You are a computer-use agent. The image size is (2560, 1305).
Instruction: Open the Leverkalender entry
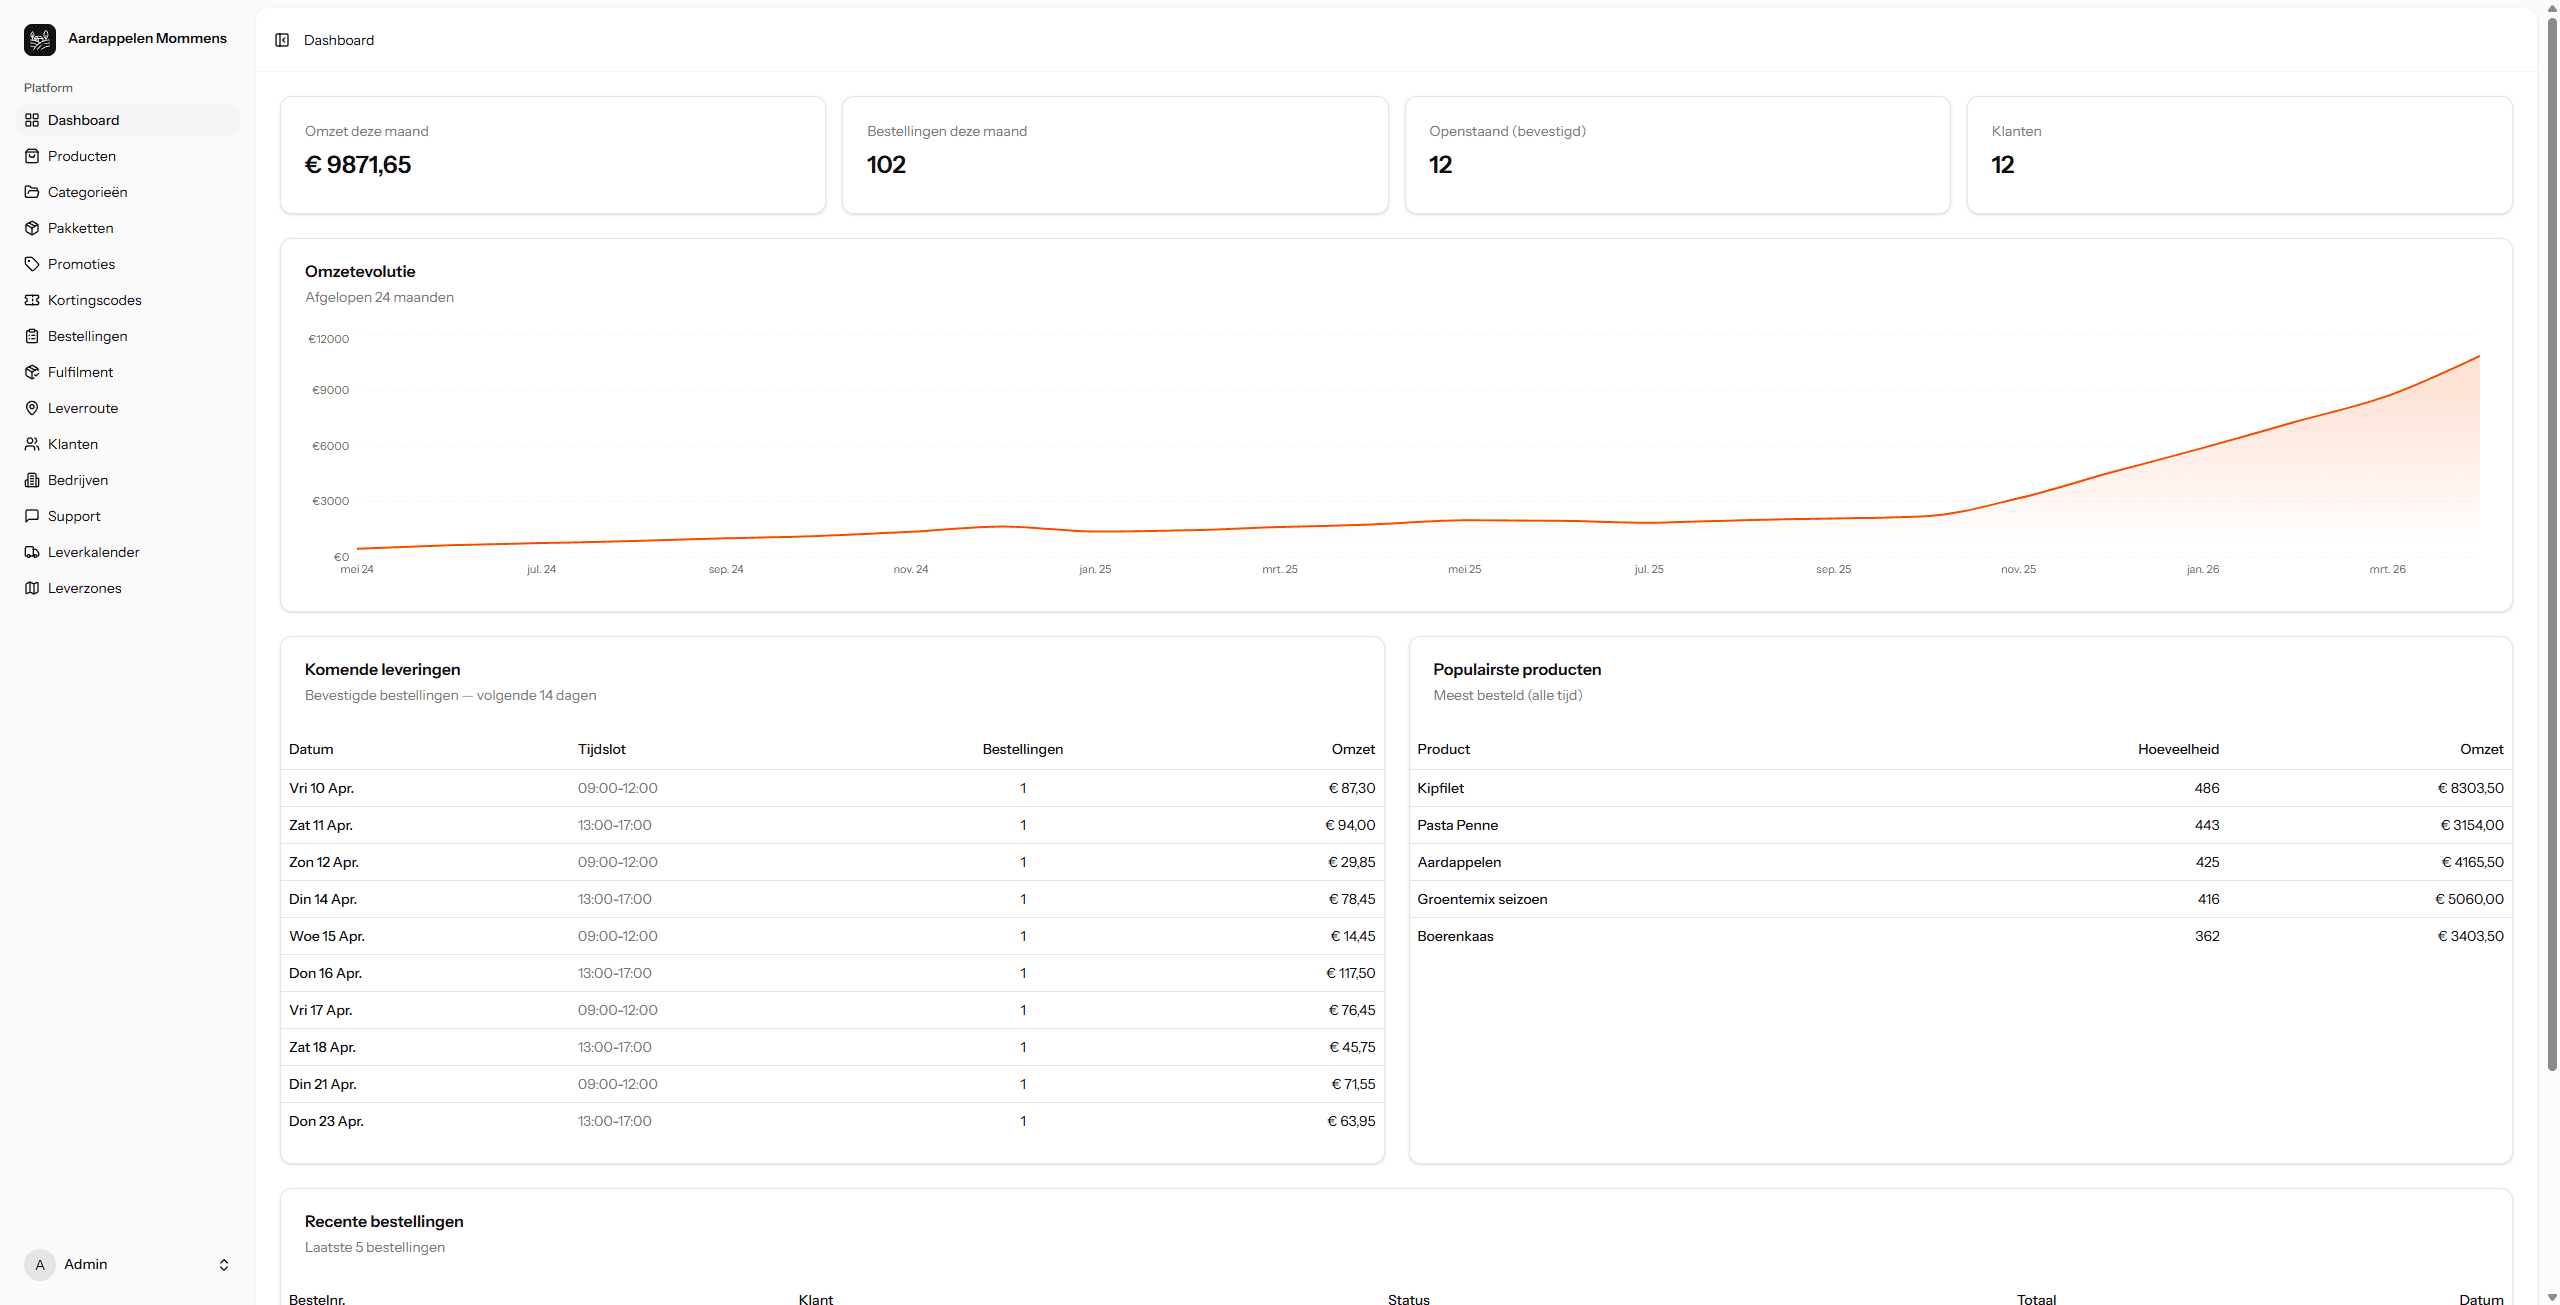(x=94, y=552)
